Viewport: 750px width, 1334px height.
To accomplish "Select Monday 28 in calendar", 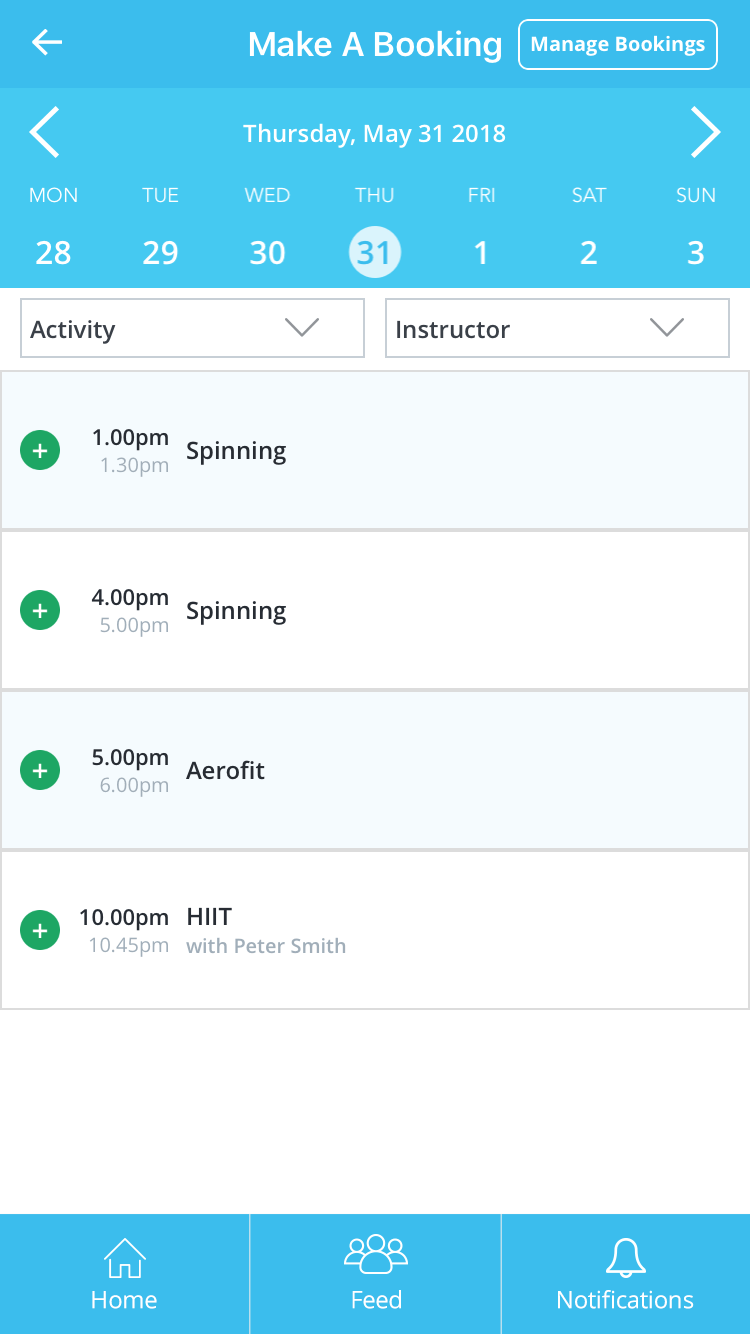I will click(x=53, y=253).
